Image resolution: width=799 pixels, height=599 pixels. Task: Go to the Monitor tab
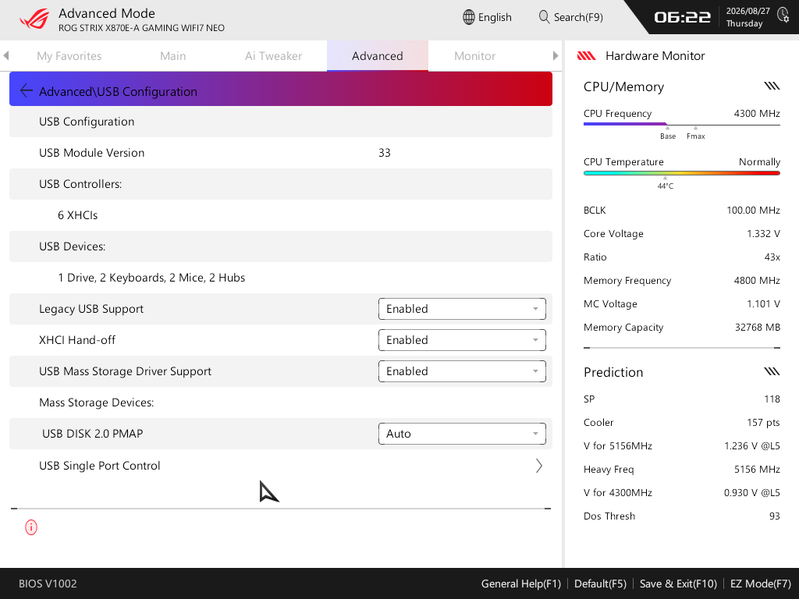pos(474,56)
